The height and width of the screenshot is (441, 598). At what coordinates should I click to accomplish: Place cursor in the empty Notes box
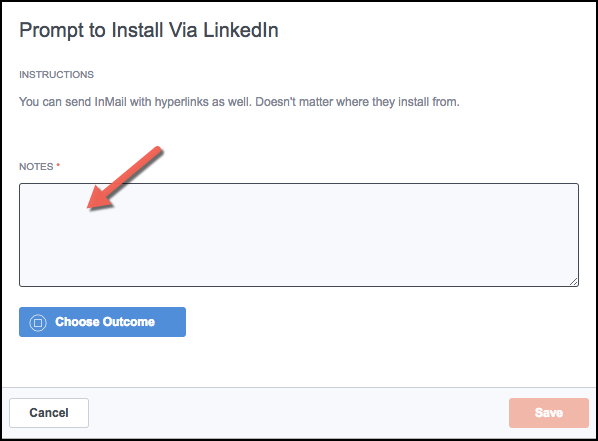(299, 235)
